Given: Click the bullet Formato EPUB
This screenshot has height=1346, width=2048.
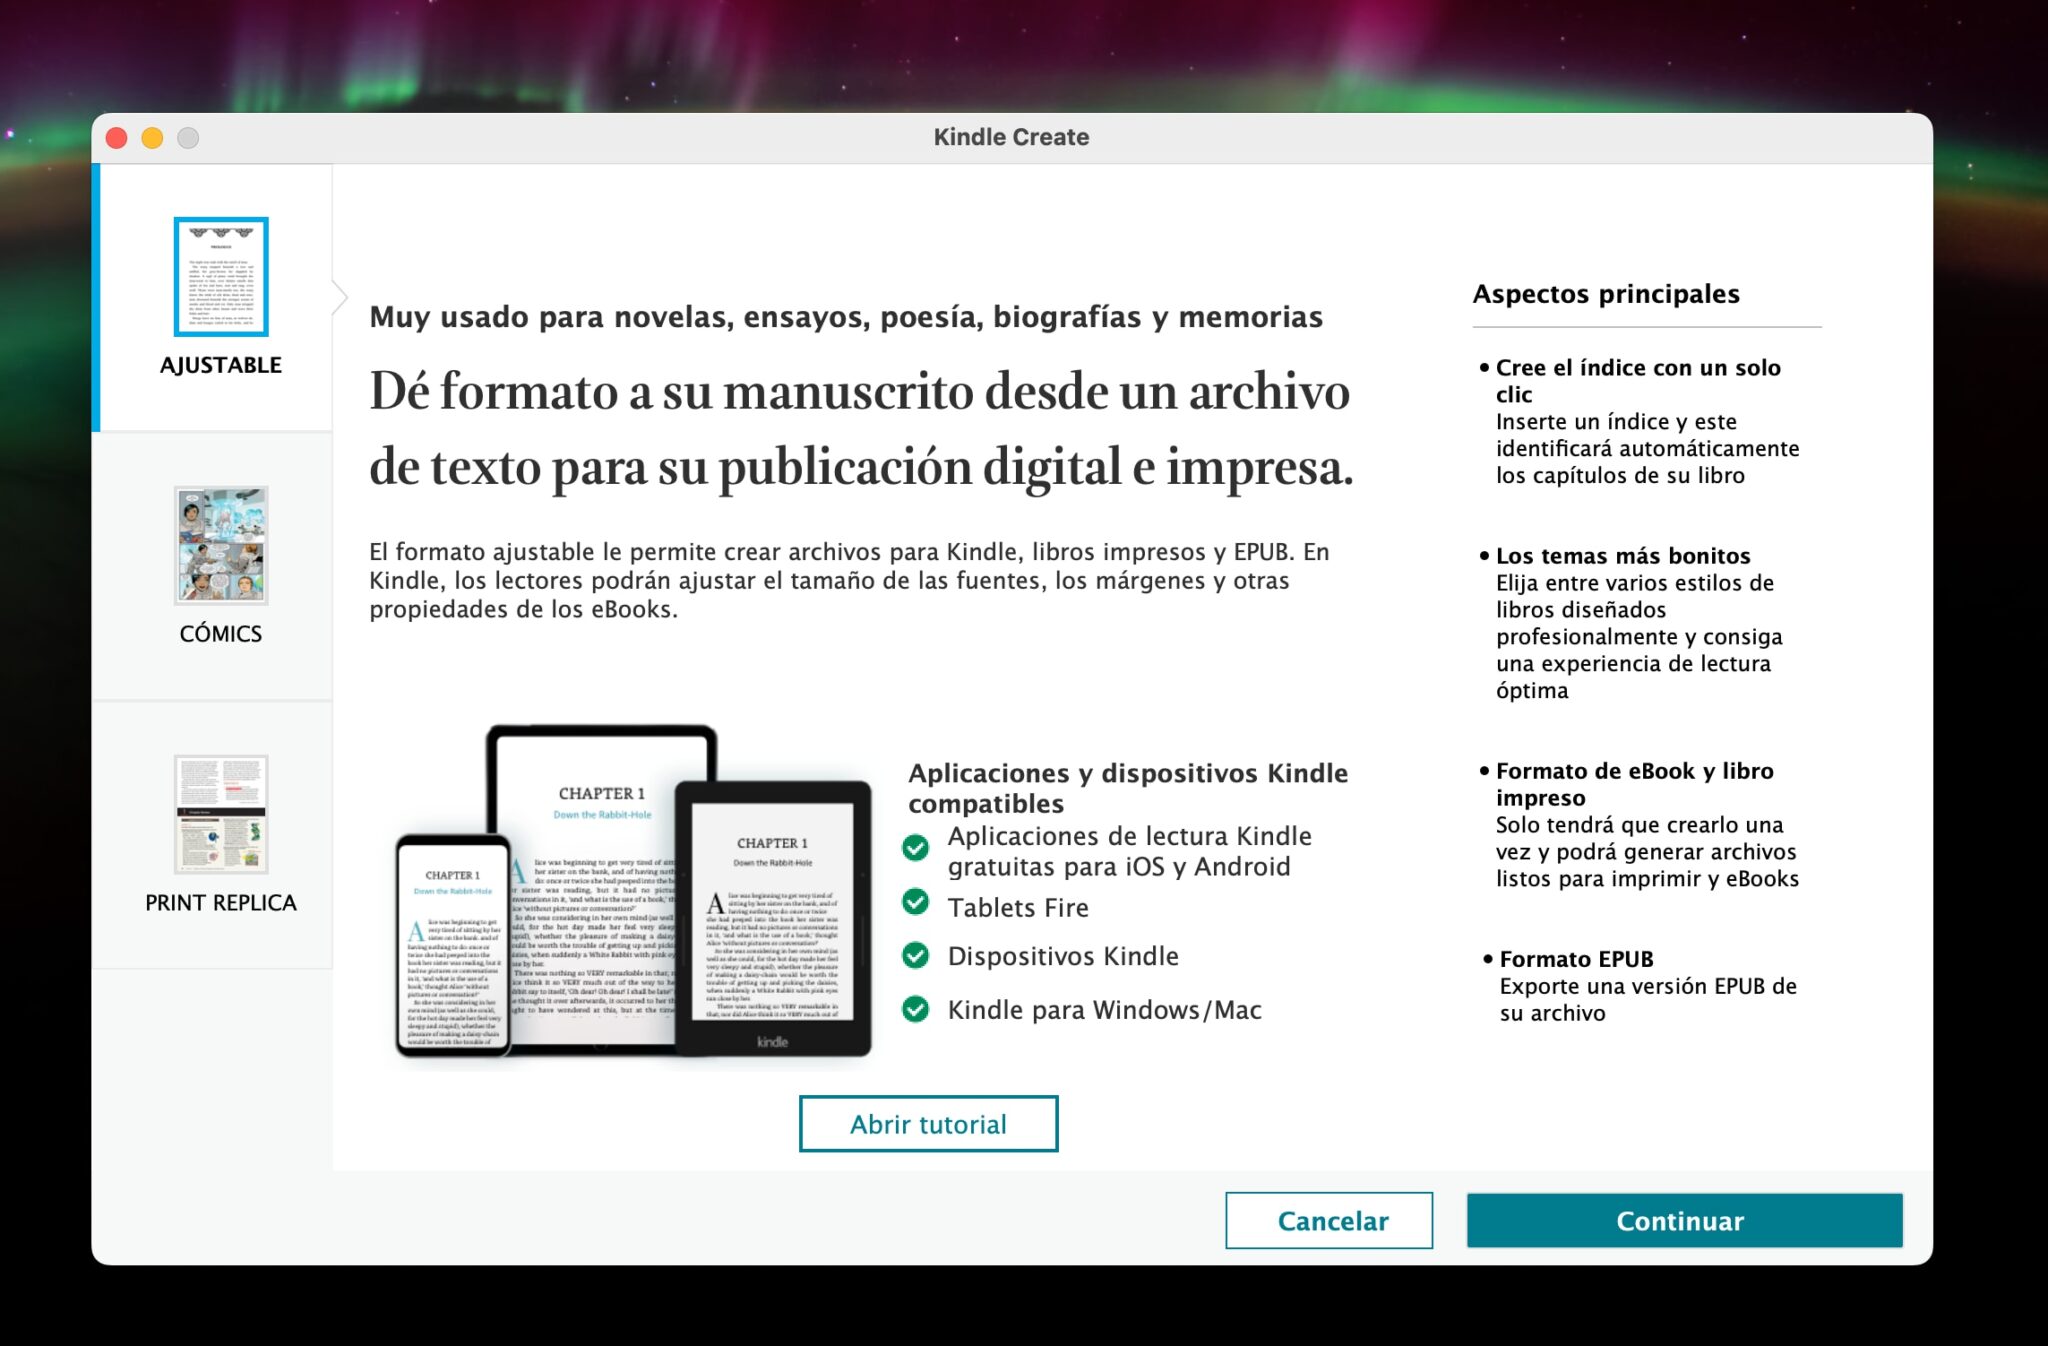Looking at the screenshot, I should [x=1574, y=958].
